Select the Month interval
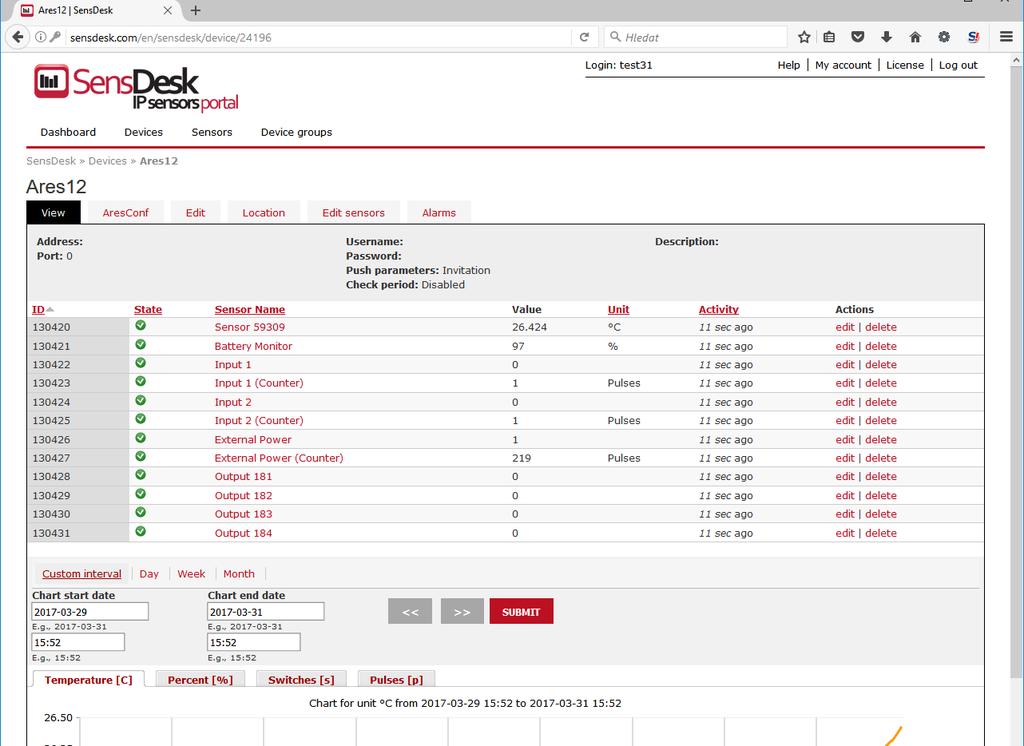1024x746 pixels. coord(239,574)
